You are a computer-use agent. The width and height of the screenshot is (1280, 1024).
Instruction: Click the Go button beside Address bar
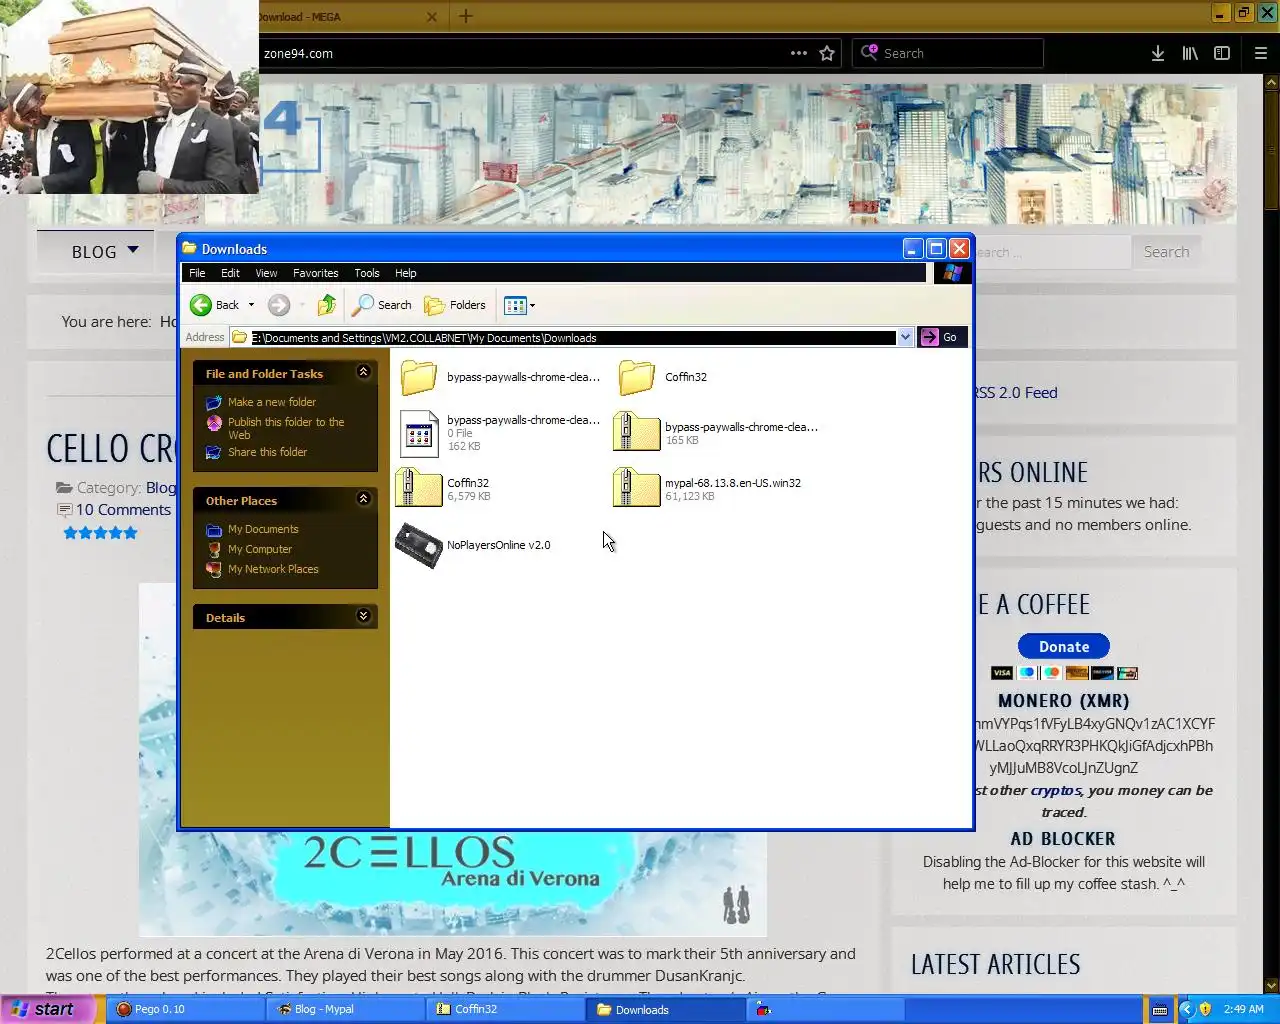pos(942,337)
